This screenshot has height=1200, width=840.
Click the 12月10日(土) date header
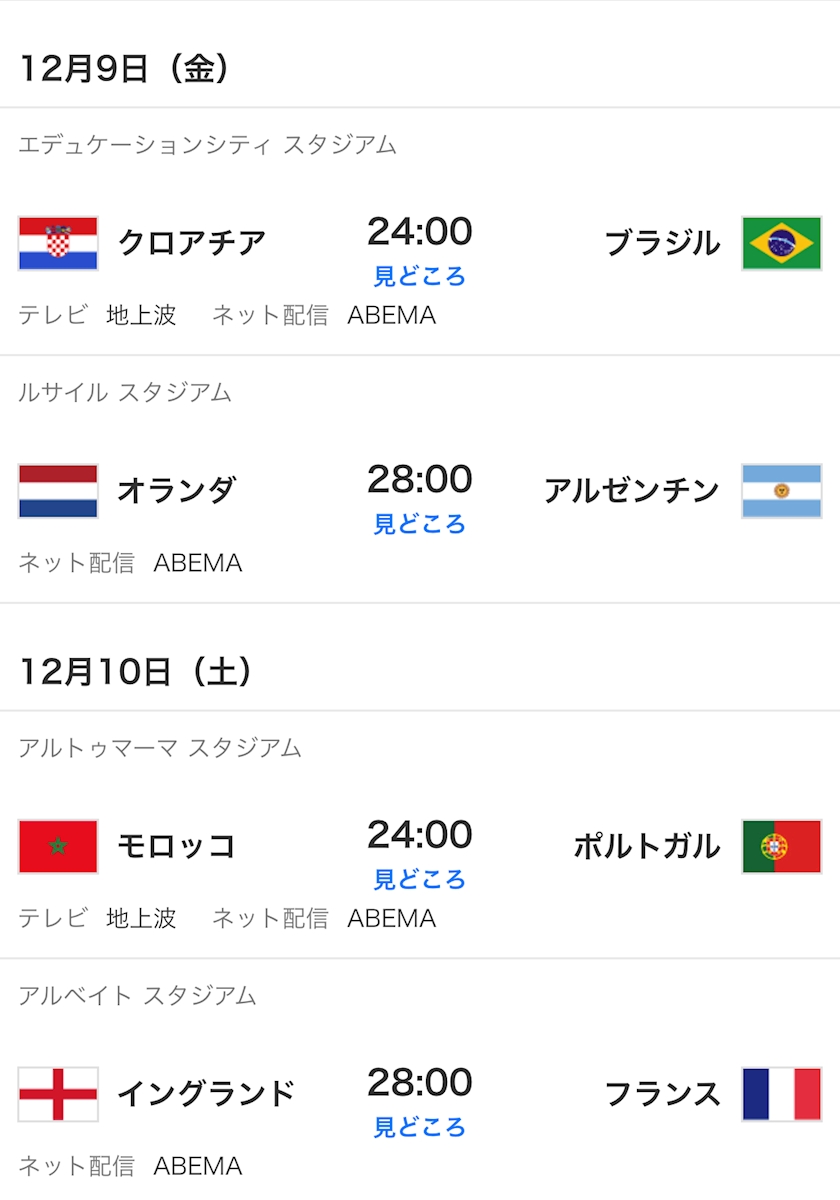point(136,672)
